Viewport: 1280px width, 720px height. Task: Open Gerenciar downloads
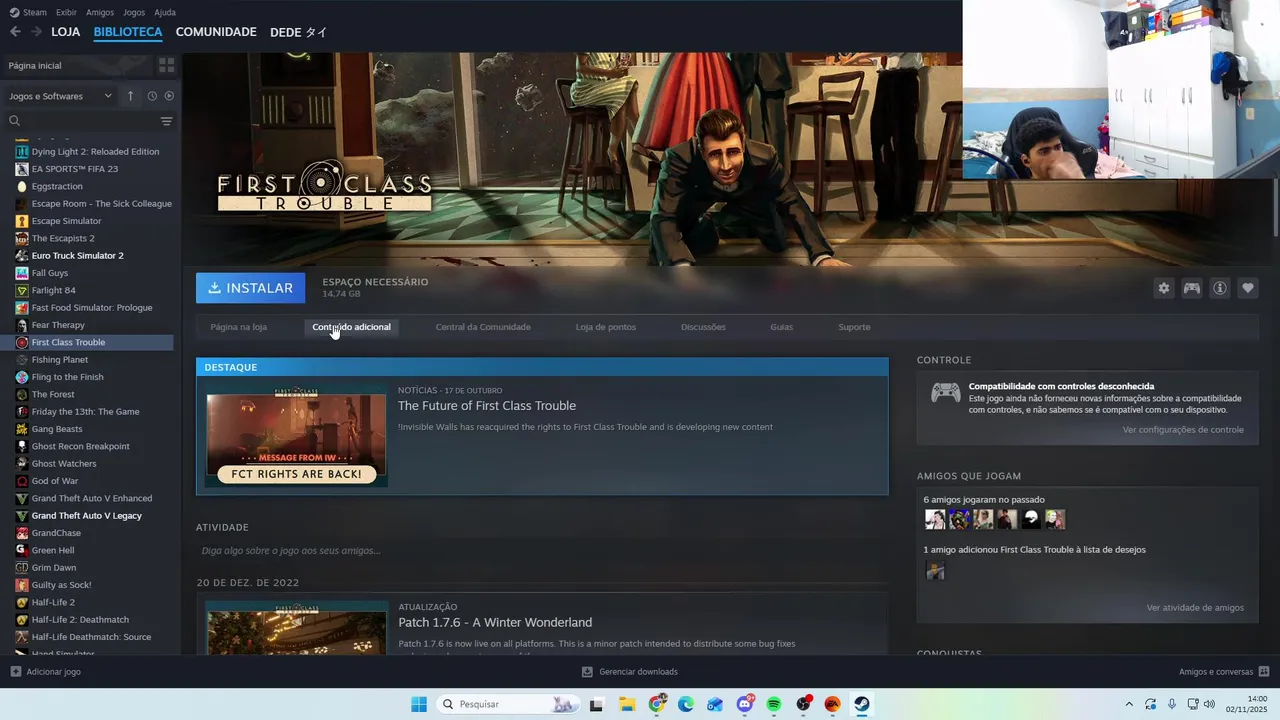coord(630,672)
